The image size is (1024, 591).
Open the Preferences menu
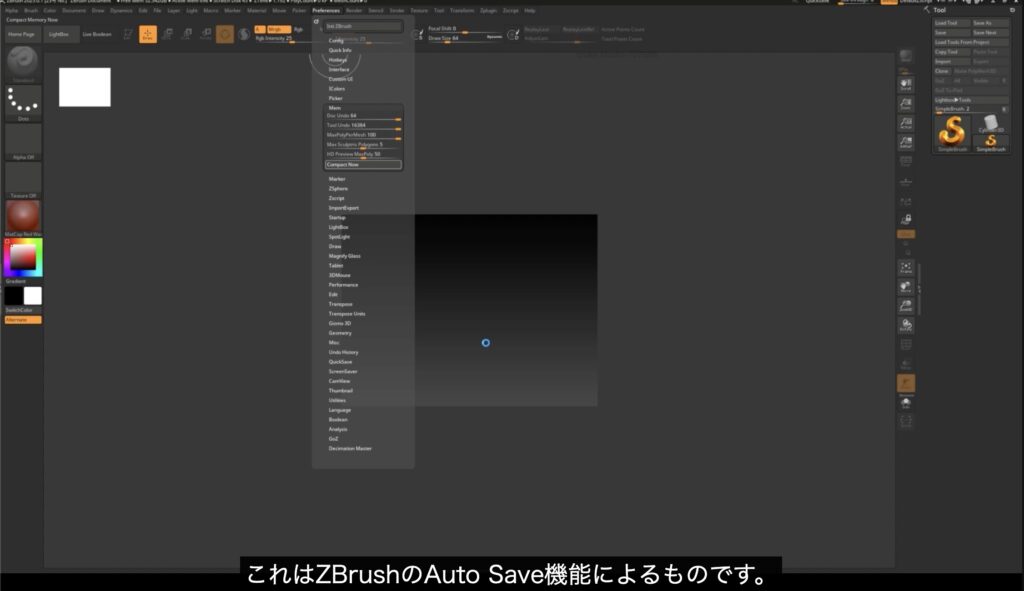tap(326, 10)
